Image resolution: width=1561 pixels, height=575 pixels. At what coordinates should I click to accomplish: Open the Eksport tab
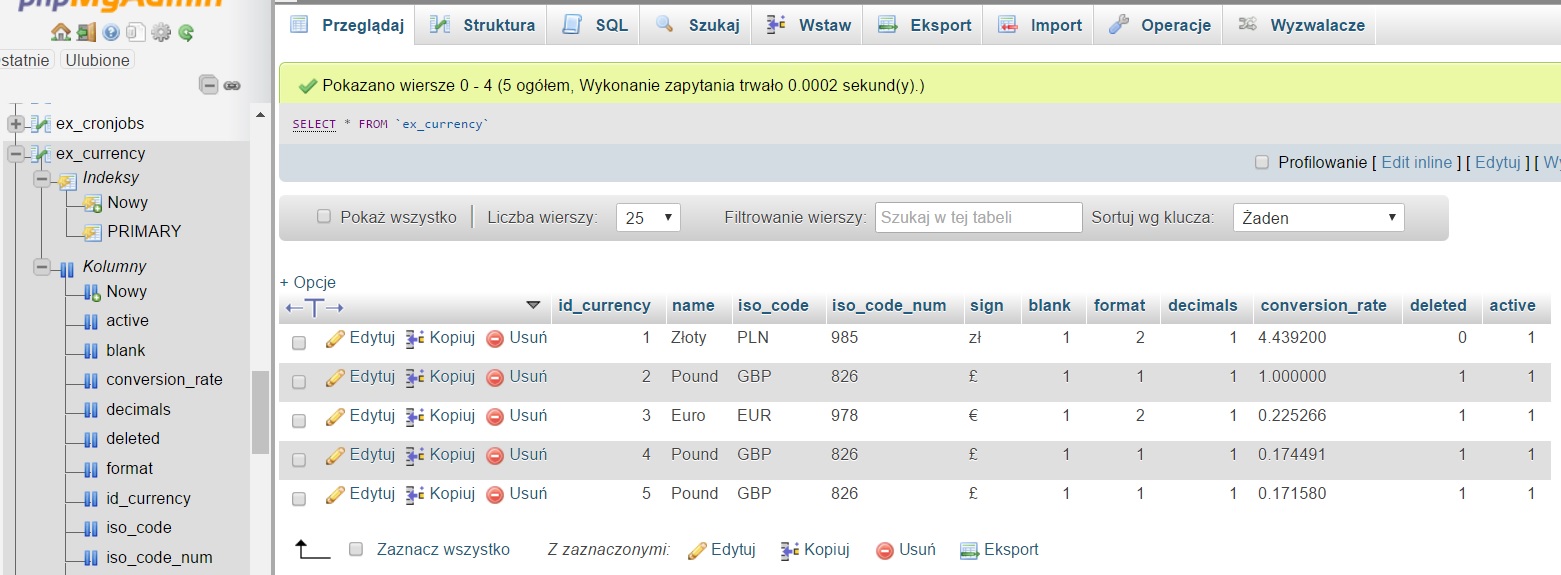pyautogui.click(x=926, y=25)
